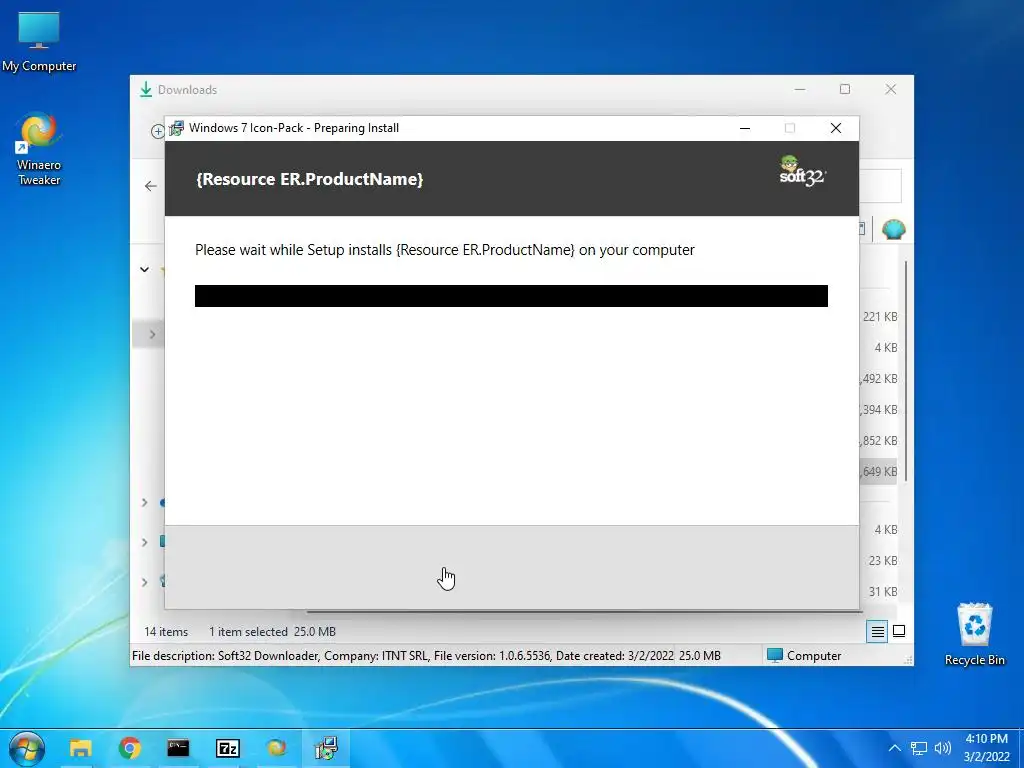The width and height of the screenshot is (1024, 768).
Task: Click the '14 items' status text
Action: click(166, 632)
